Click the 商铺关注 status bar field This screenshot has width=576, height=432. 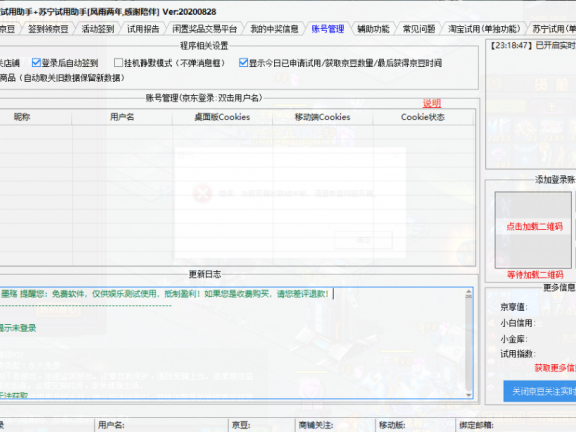coord(335,425)
